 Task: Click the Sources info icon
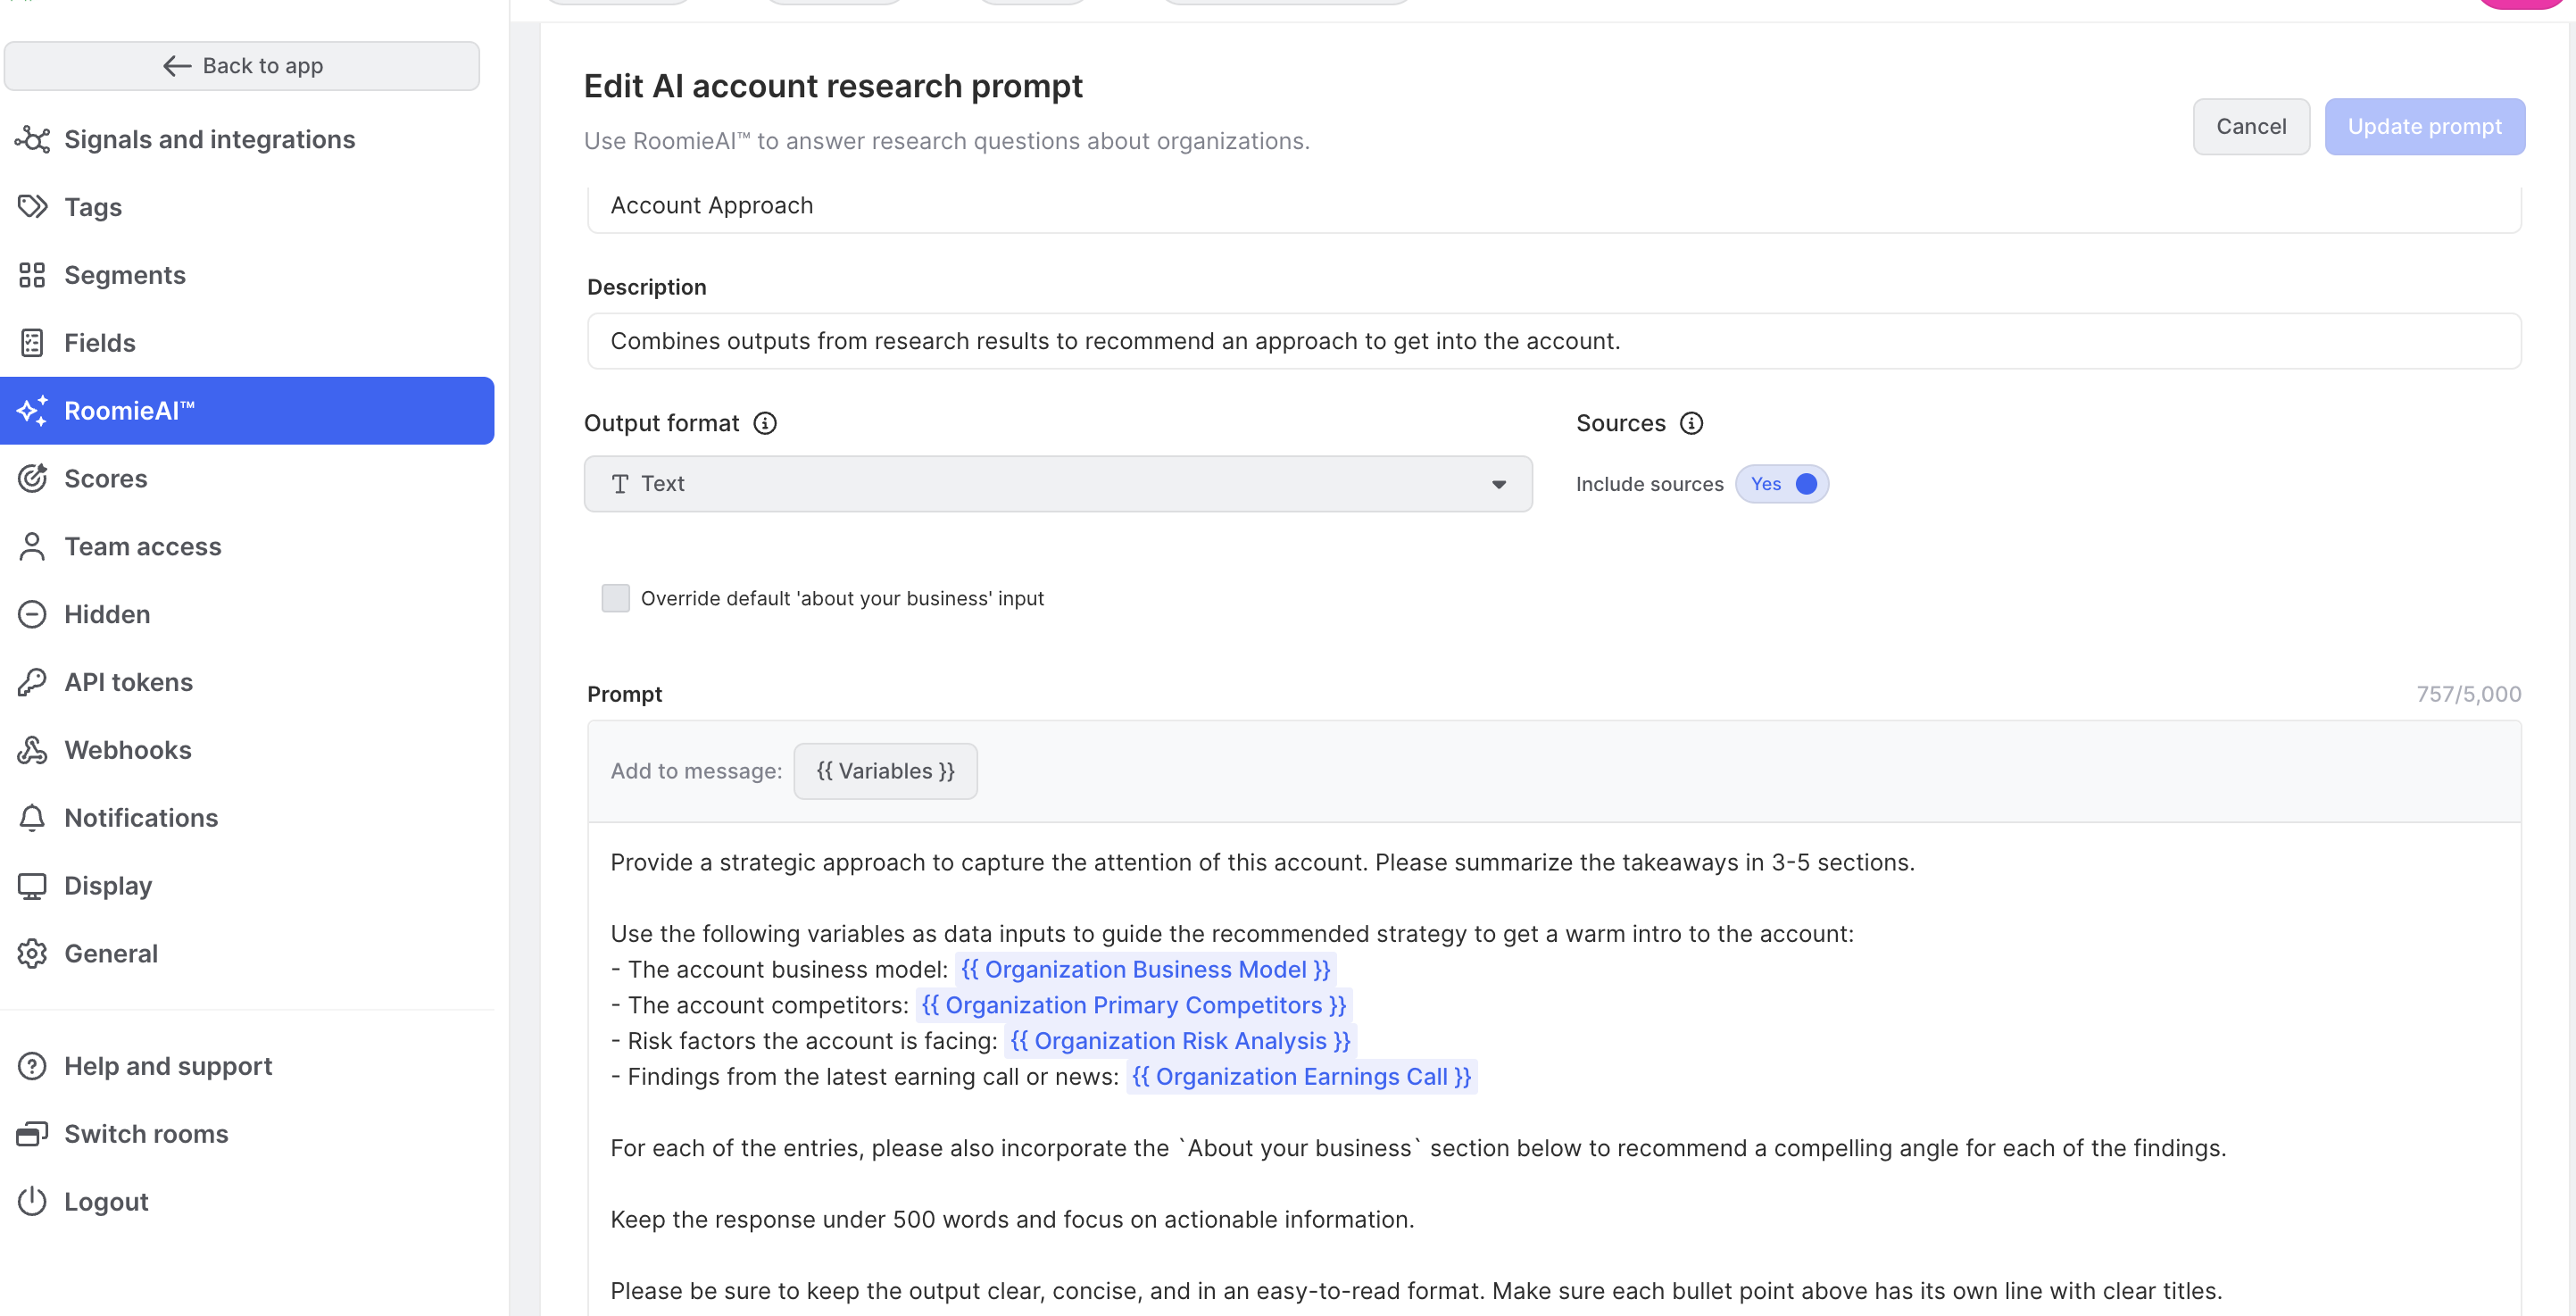pos(1691,423)
